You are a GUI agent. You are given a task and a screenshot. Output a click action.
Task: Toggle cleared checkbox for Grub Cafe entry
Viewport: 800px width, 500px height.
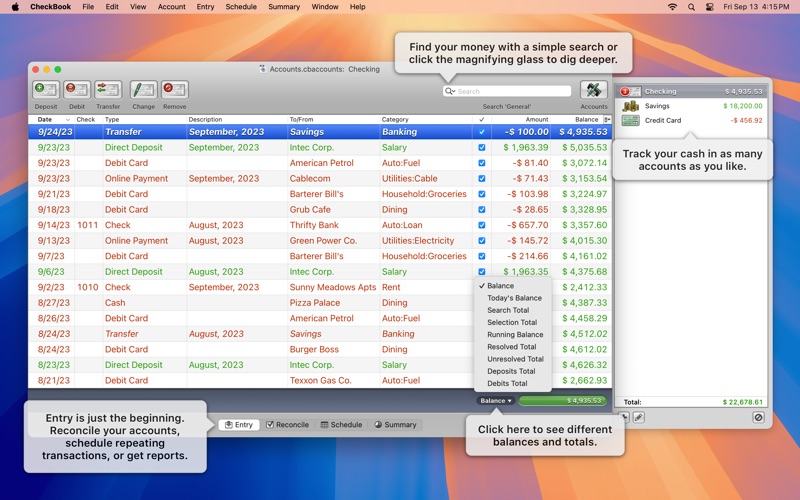click(x=482, y=210)
